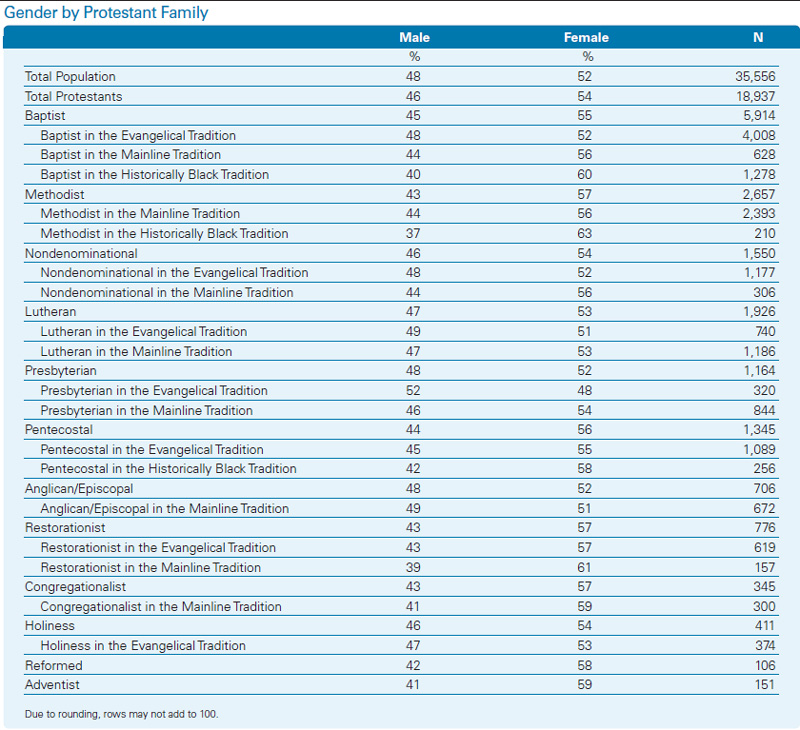Select the 'Pentecostal' family row label
The width and height of the screenshot is (800, 730).
tap(59, 430)
